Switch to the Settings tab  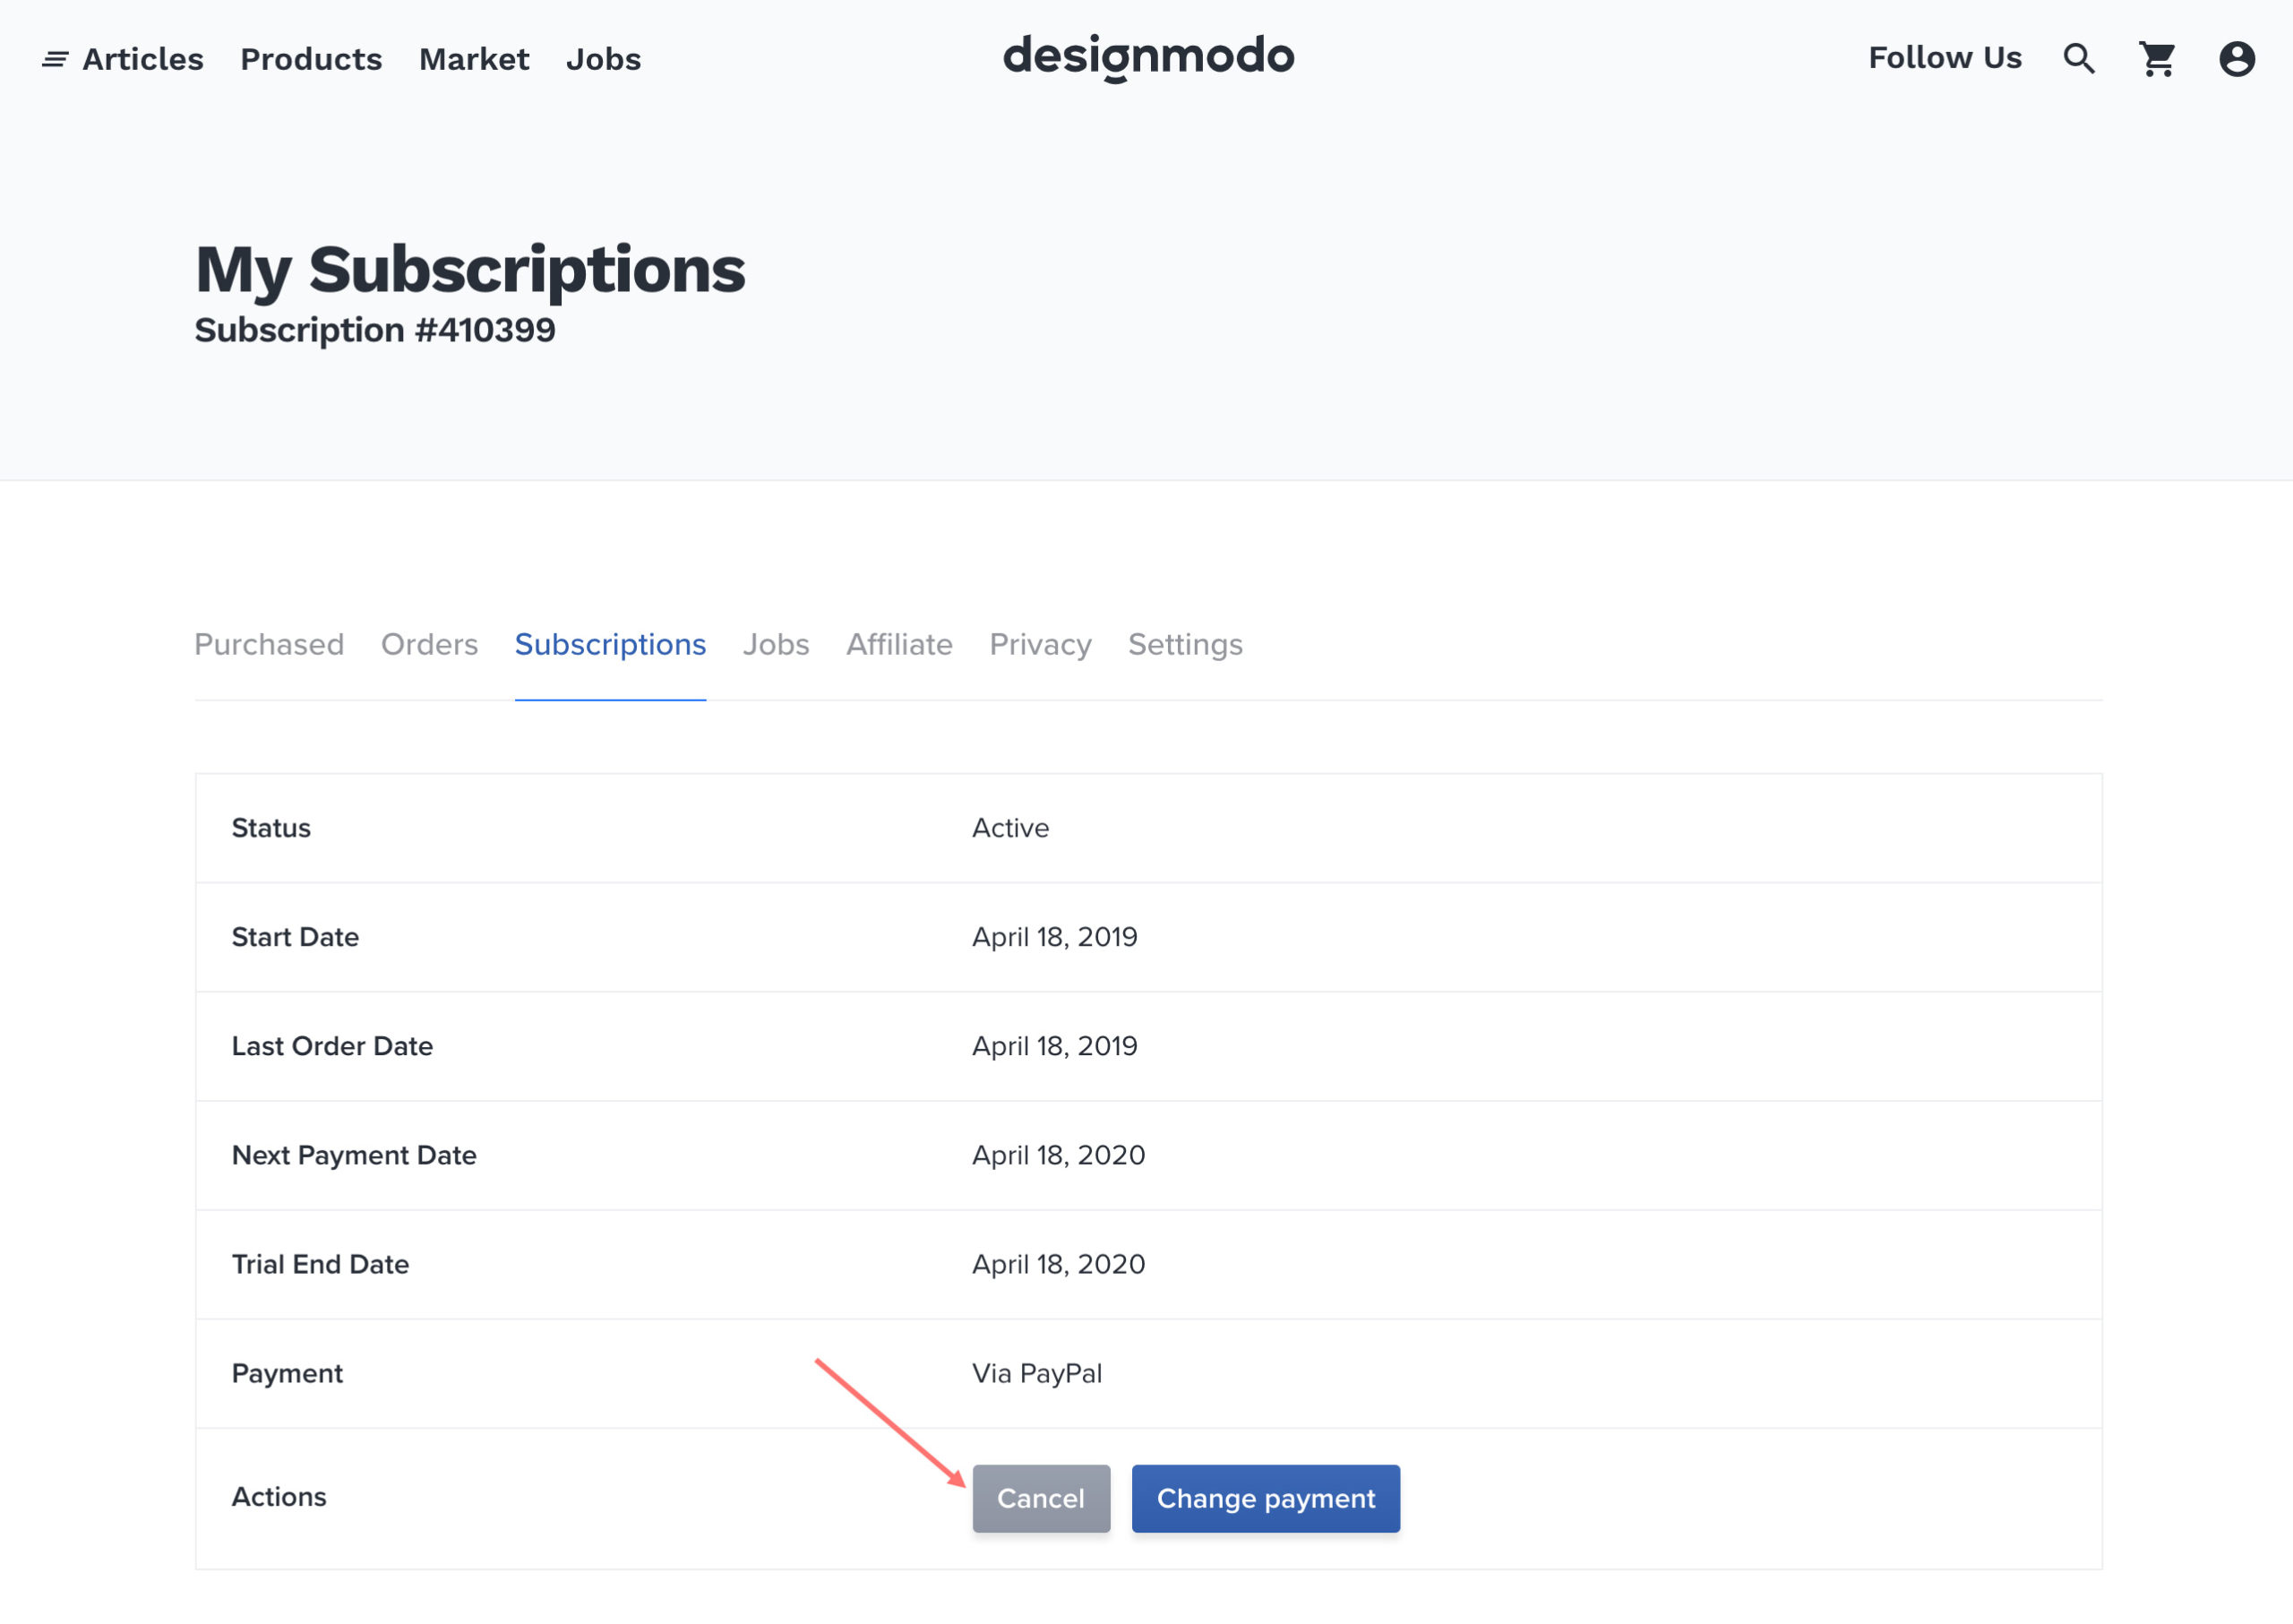[1185, 644]
